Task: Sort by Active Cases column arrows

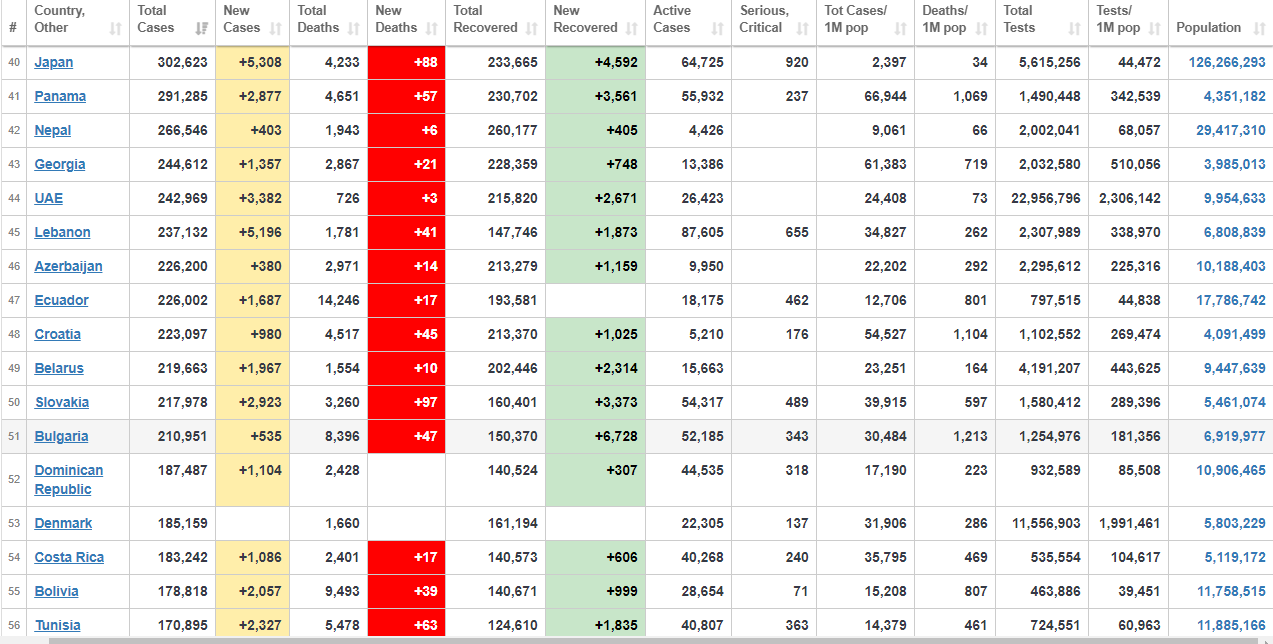Action: 718,29
